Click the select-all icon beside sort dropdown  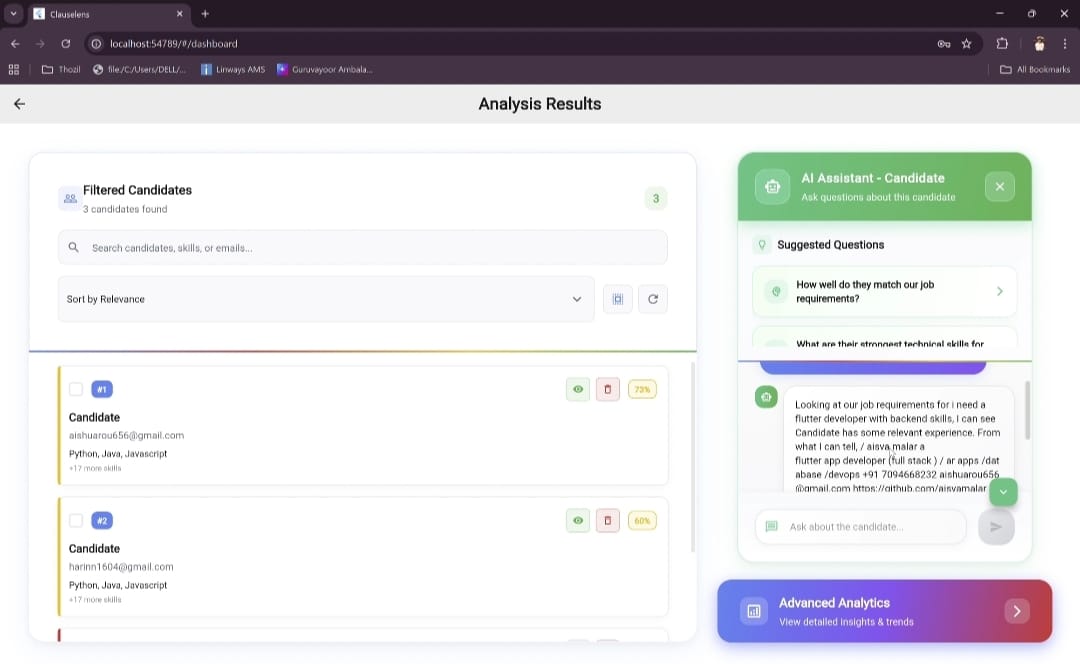click(617, 299)
